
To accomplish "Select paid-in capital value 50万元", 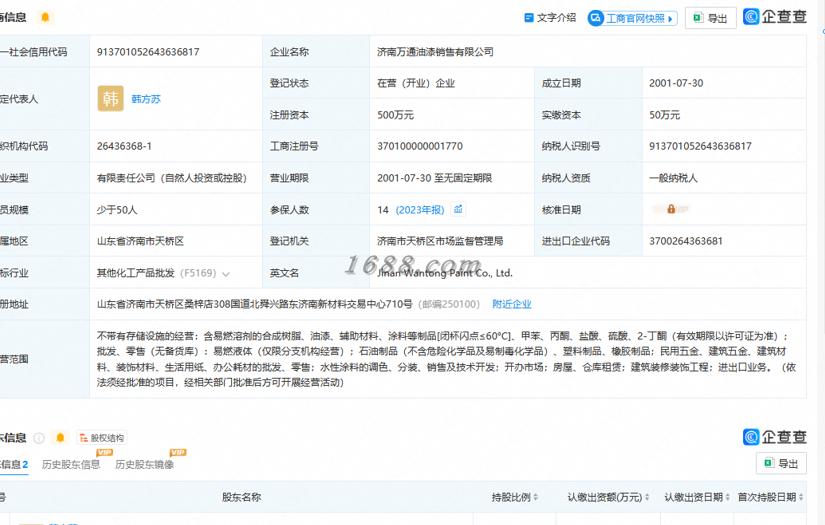I will [665, 115].
